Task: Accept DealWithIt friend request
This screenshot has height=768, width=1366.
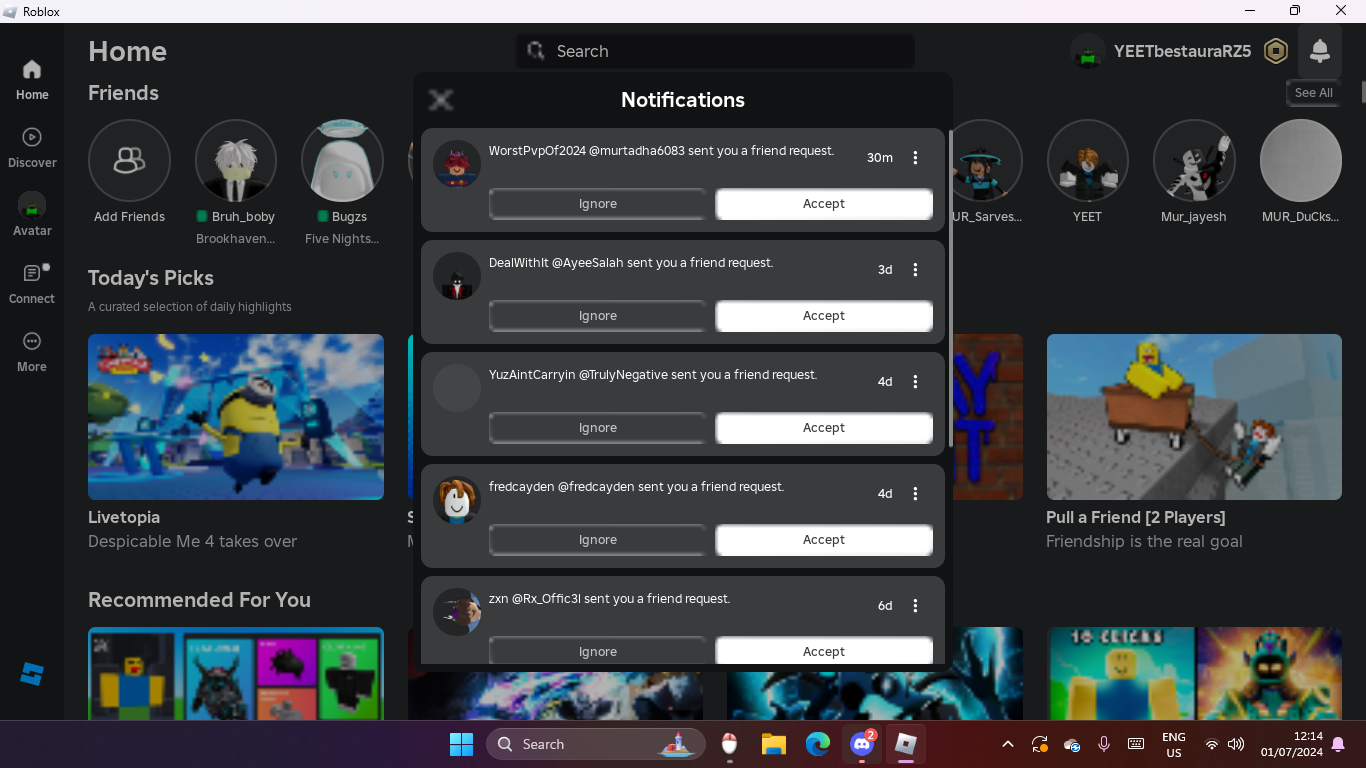Action: tap(824, 316)
